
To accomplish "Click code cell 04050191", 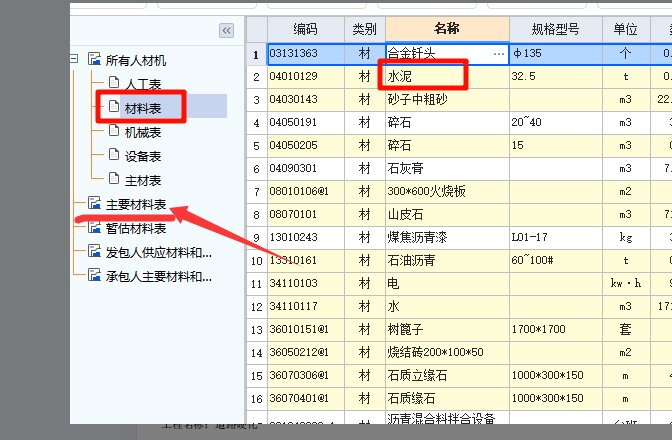I will 306,123.
